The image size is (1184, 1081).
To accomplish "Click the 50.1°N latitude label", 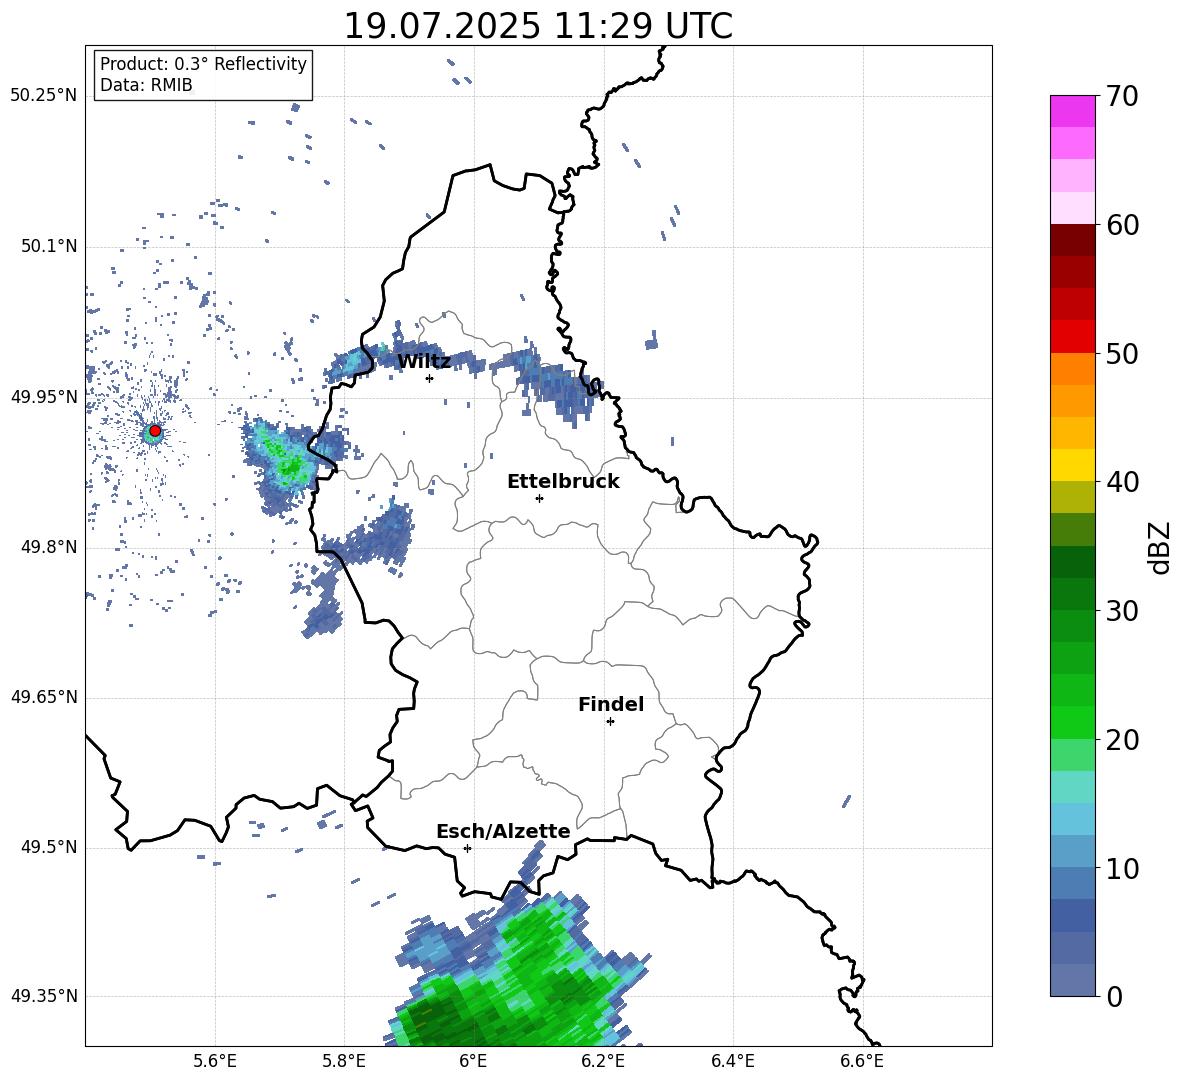I will pos(49,247).
